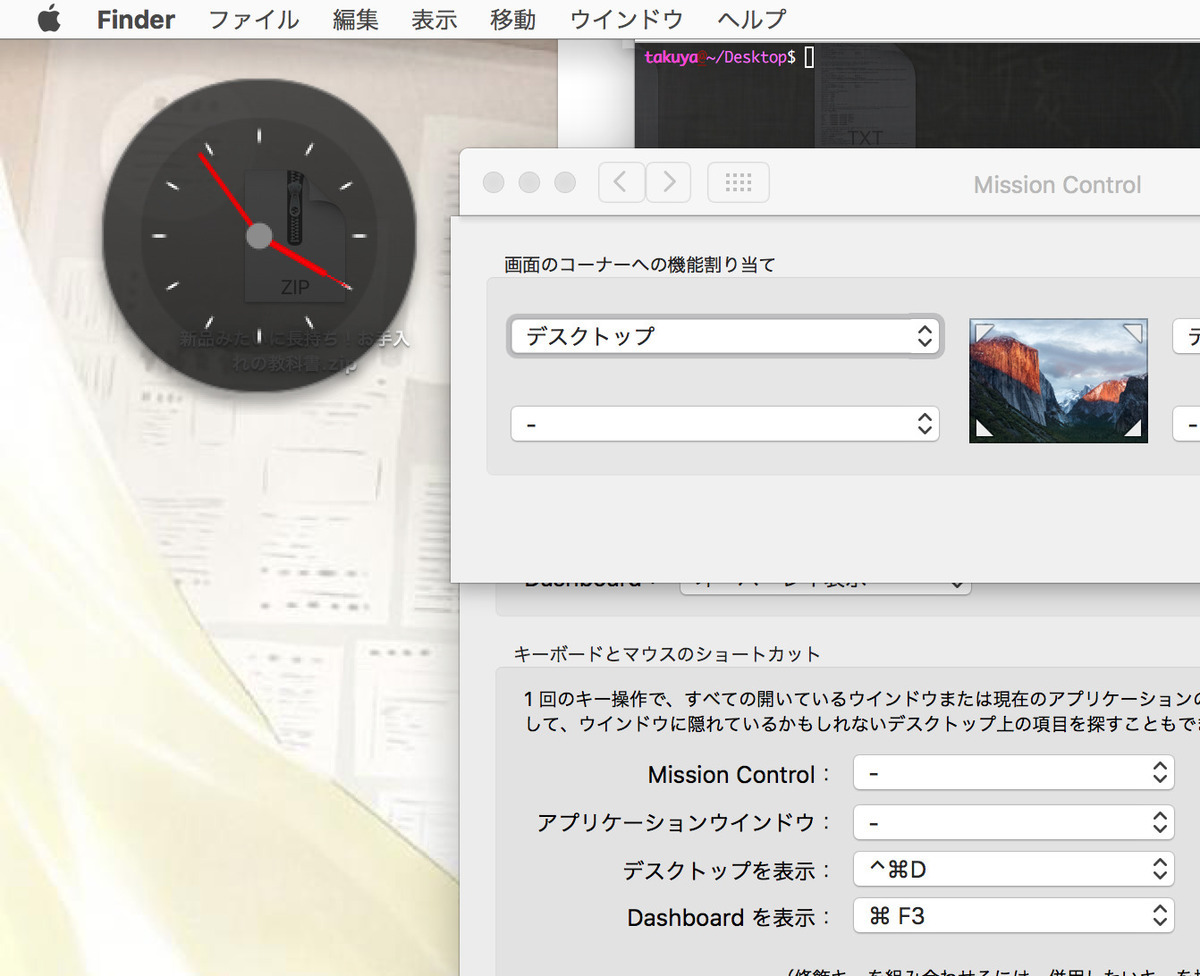Click the ZIP file icon on desktop
This screenshot has height=976, width=1200.
point(295,237)
